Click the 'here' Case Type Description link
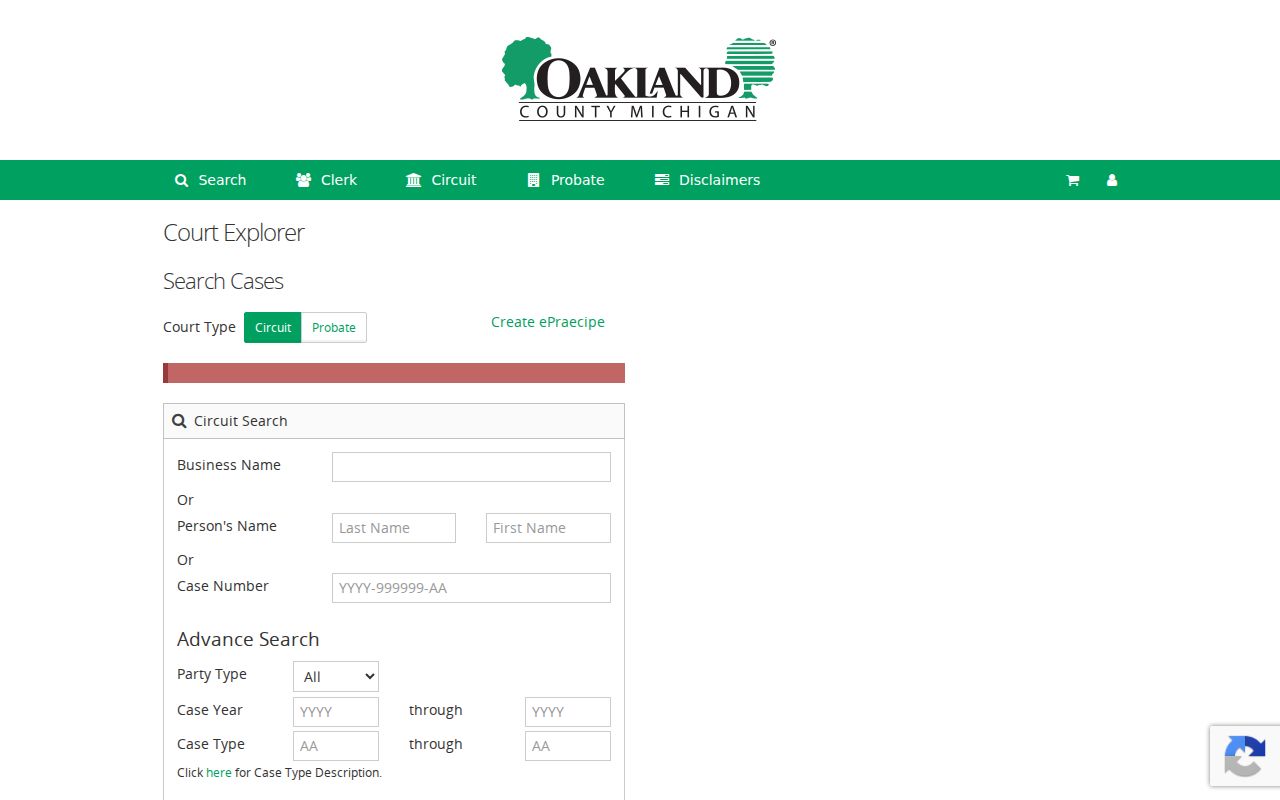 [x=219, y=773]
